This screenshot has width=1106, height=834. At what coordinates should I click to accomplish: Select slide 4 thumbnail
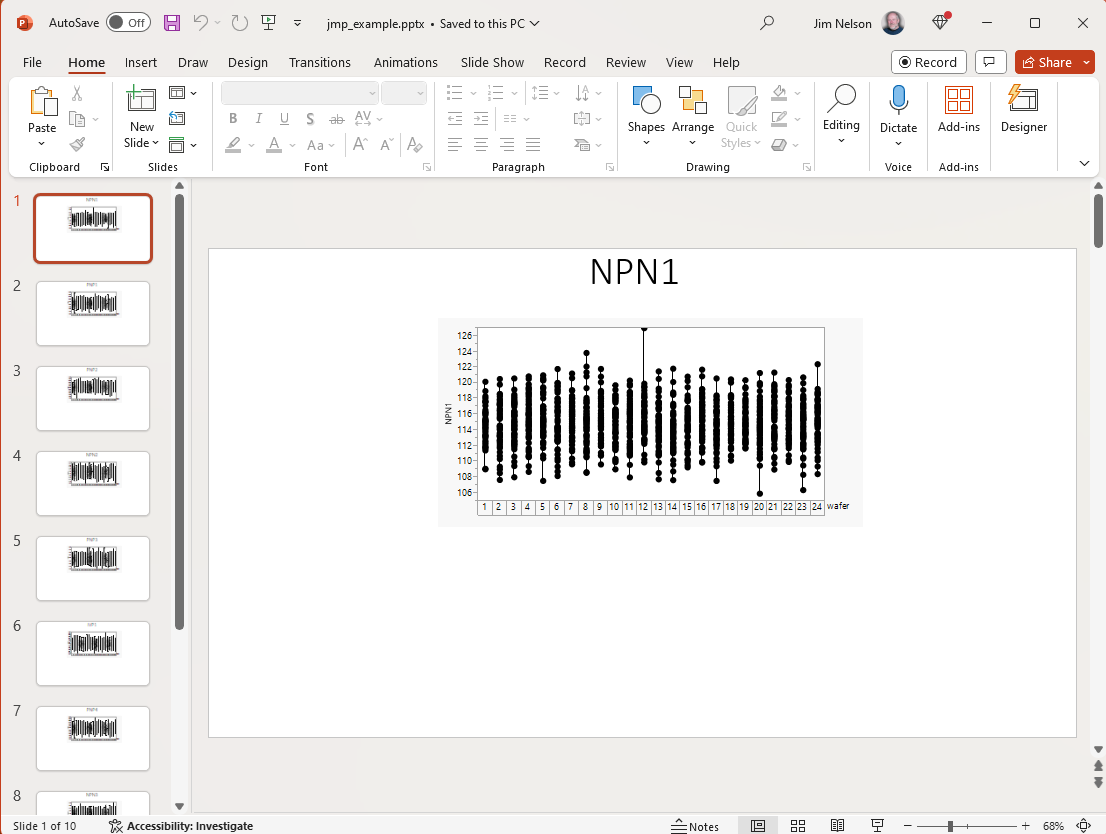coord(93,483)
